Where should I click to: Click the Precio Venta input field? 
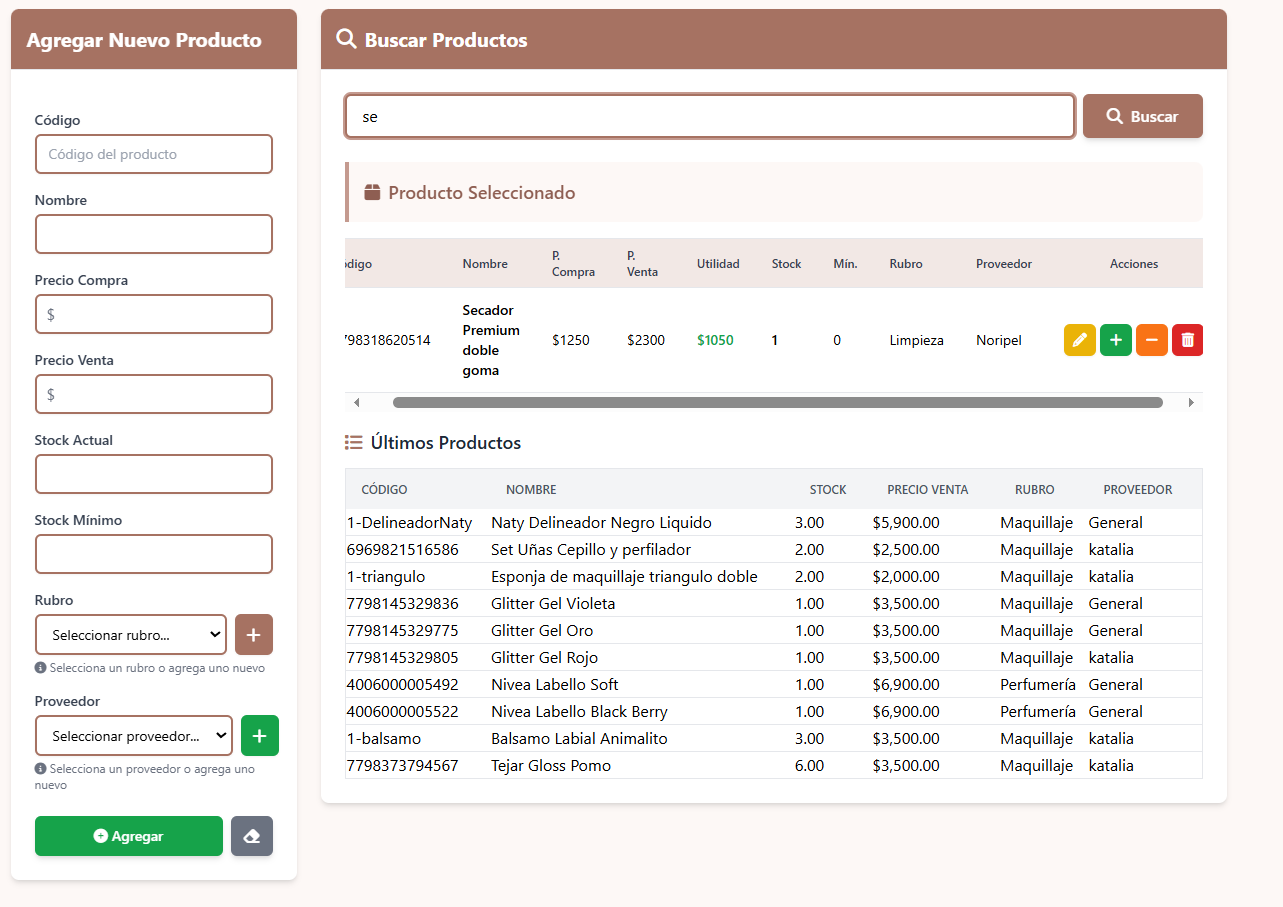154,395
